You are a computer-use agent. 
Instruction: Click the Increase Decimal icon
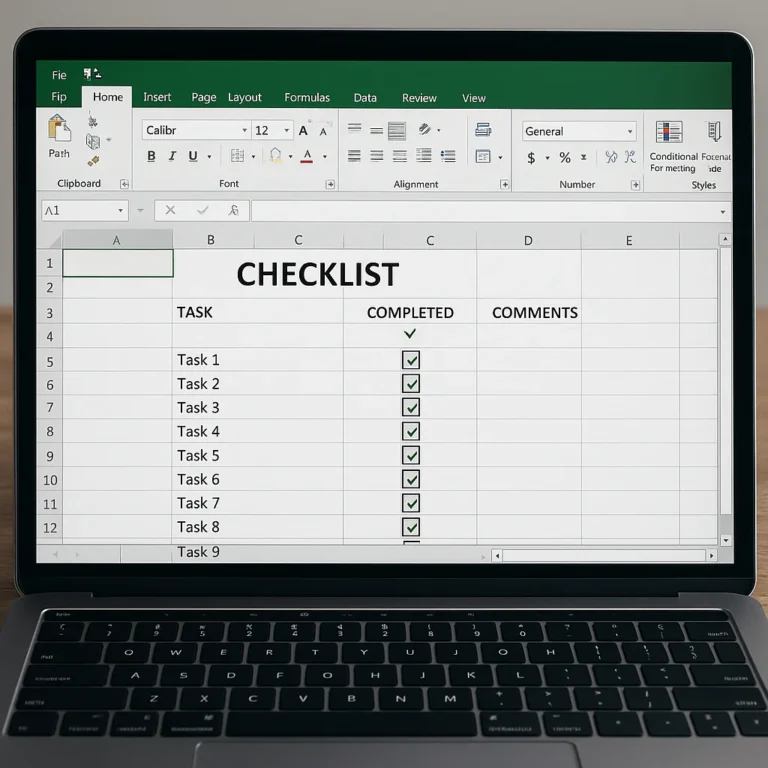611,157
